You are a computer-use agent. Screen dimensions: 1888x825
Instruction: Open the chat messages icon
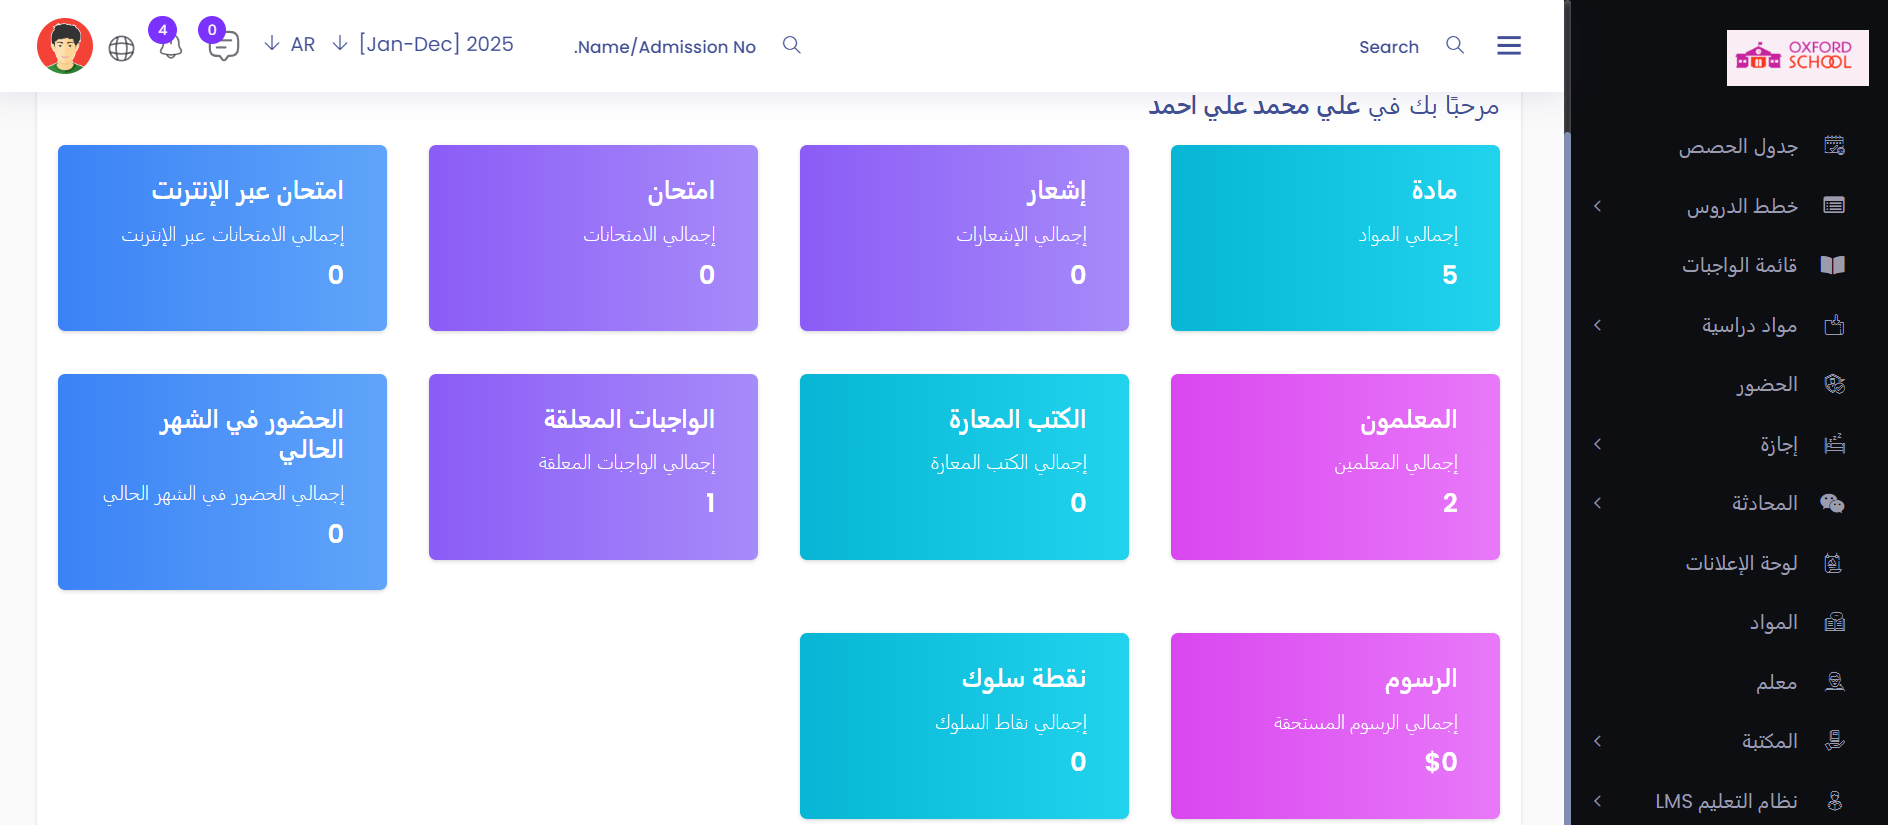[223, 46]
